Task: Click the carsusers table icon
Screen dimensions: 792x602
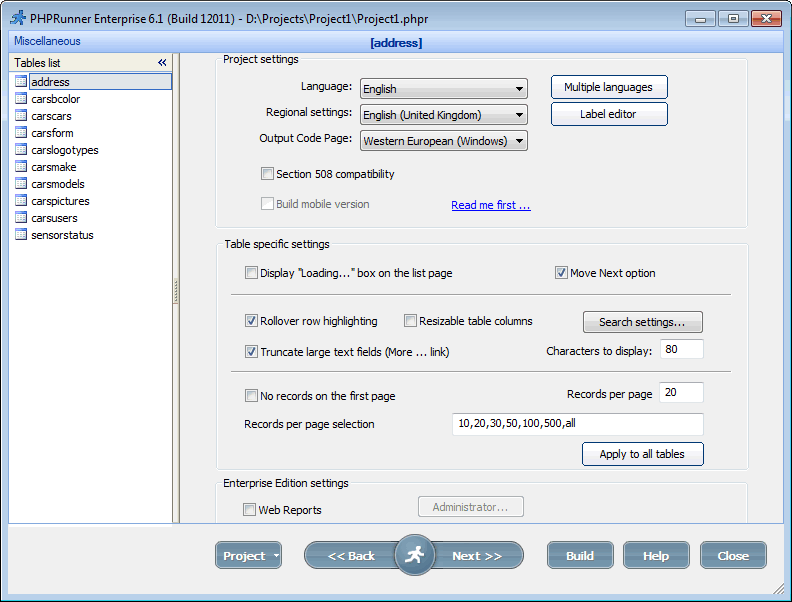Action: 21,218
